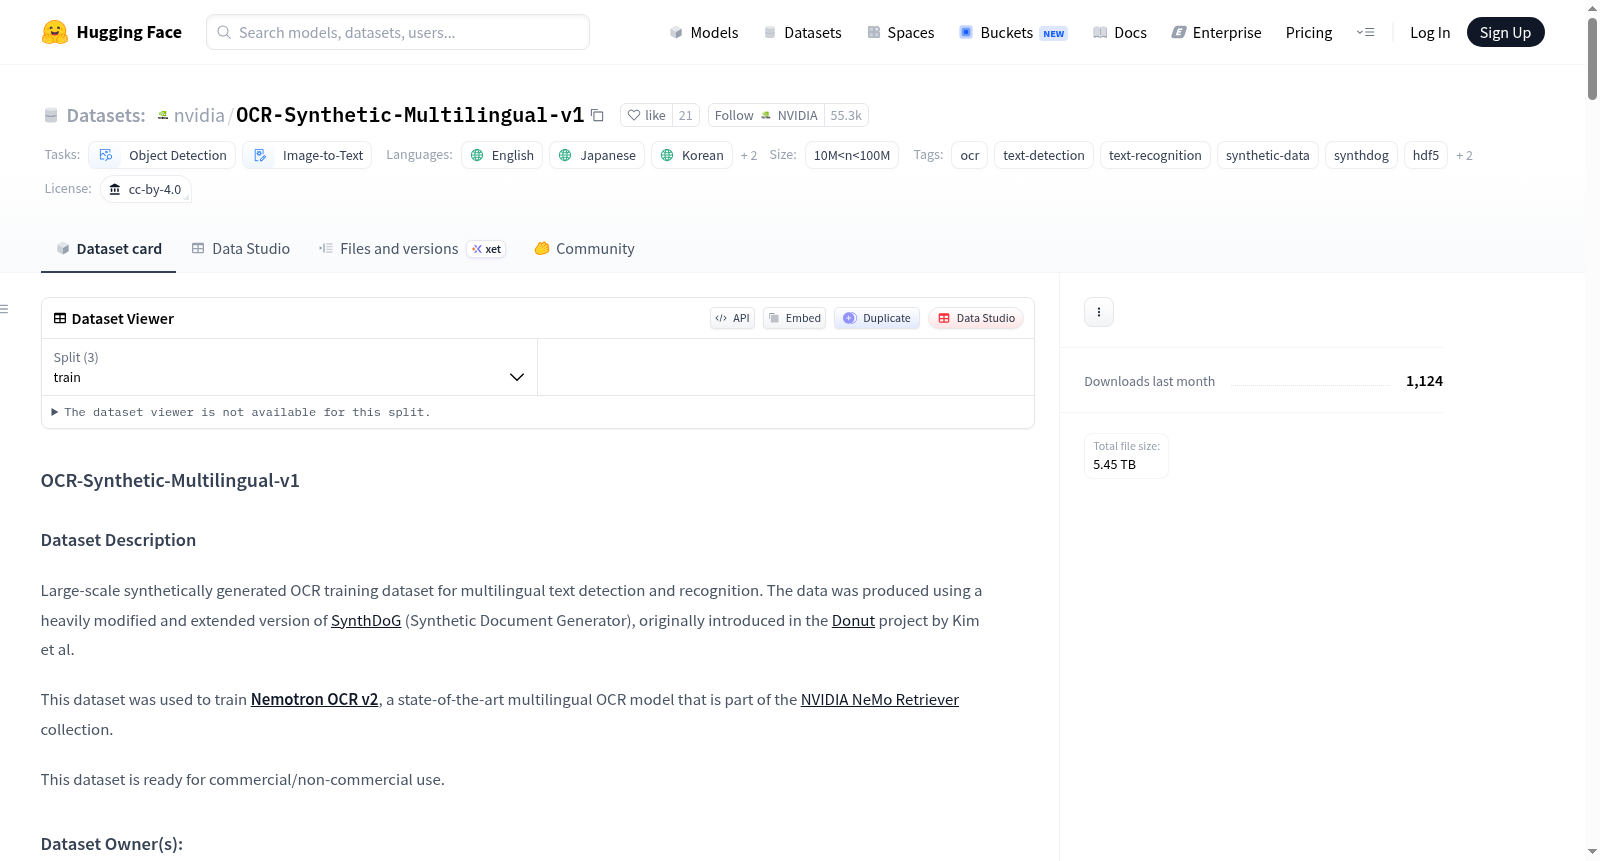Open the Spaces menu item
The height and width of the screenshot is (861, 1600).
click(901, 32)
